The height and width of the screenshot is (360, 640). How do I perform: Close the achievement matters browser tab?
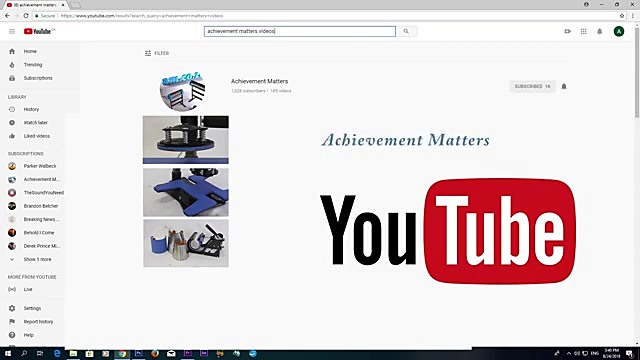(63, 5)
